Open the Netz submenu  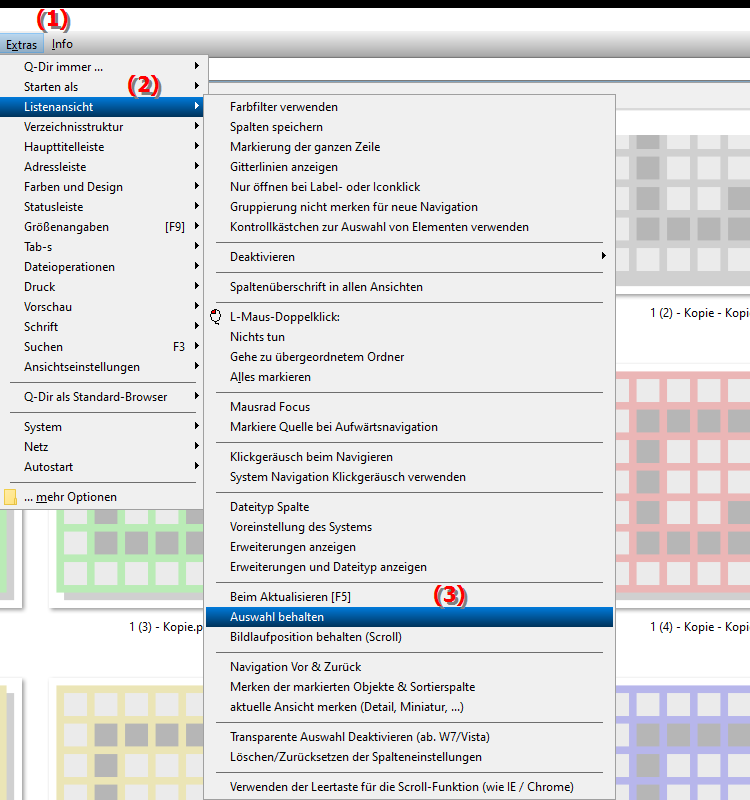102,447
